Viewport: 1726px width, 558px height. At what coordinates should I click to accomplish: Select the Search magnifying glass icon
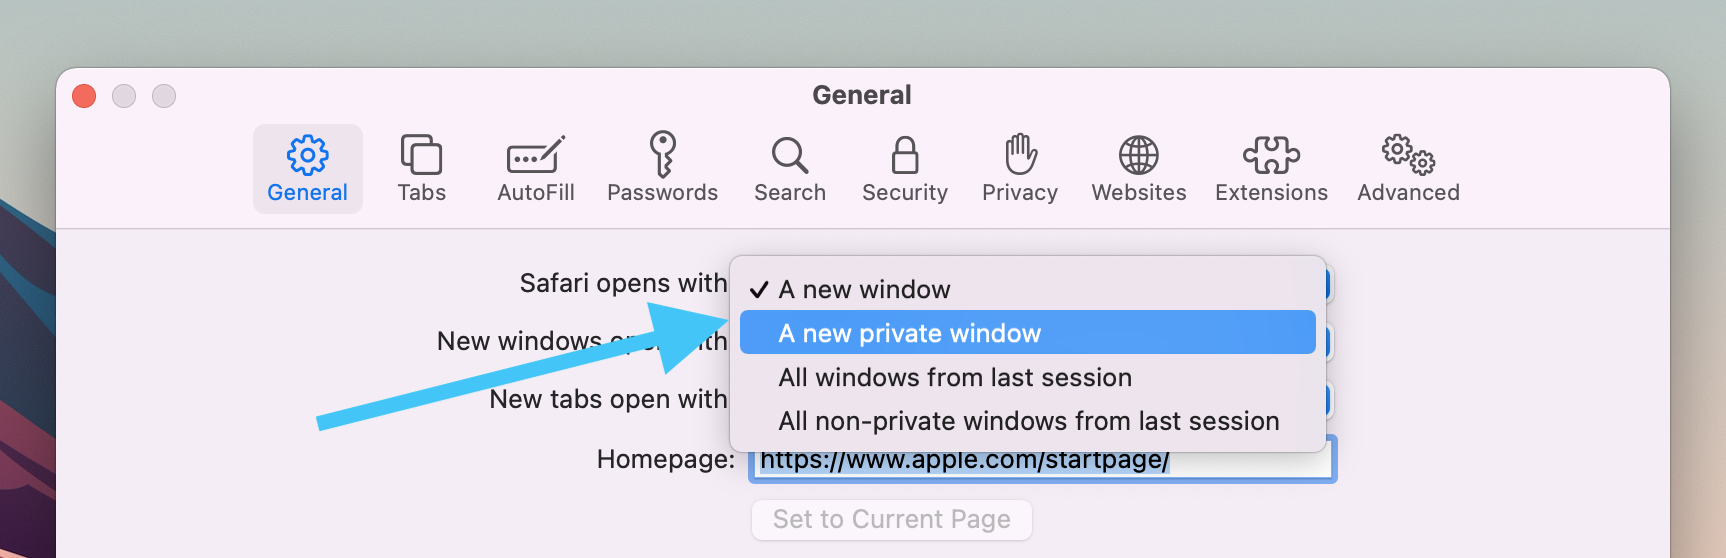tap(789, 156)
